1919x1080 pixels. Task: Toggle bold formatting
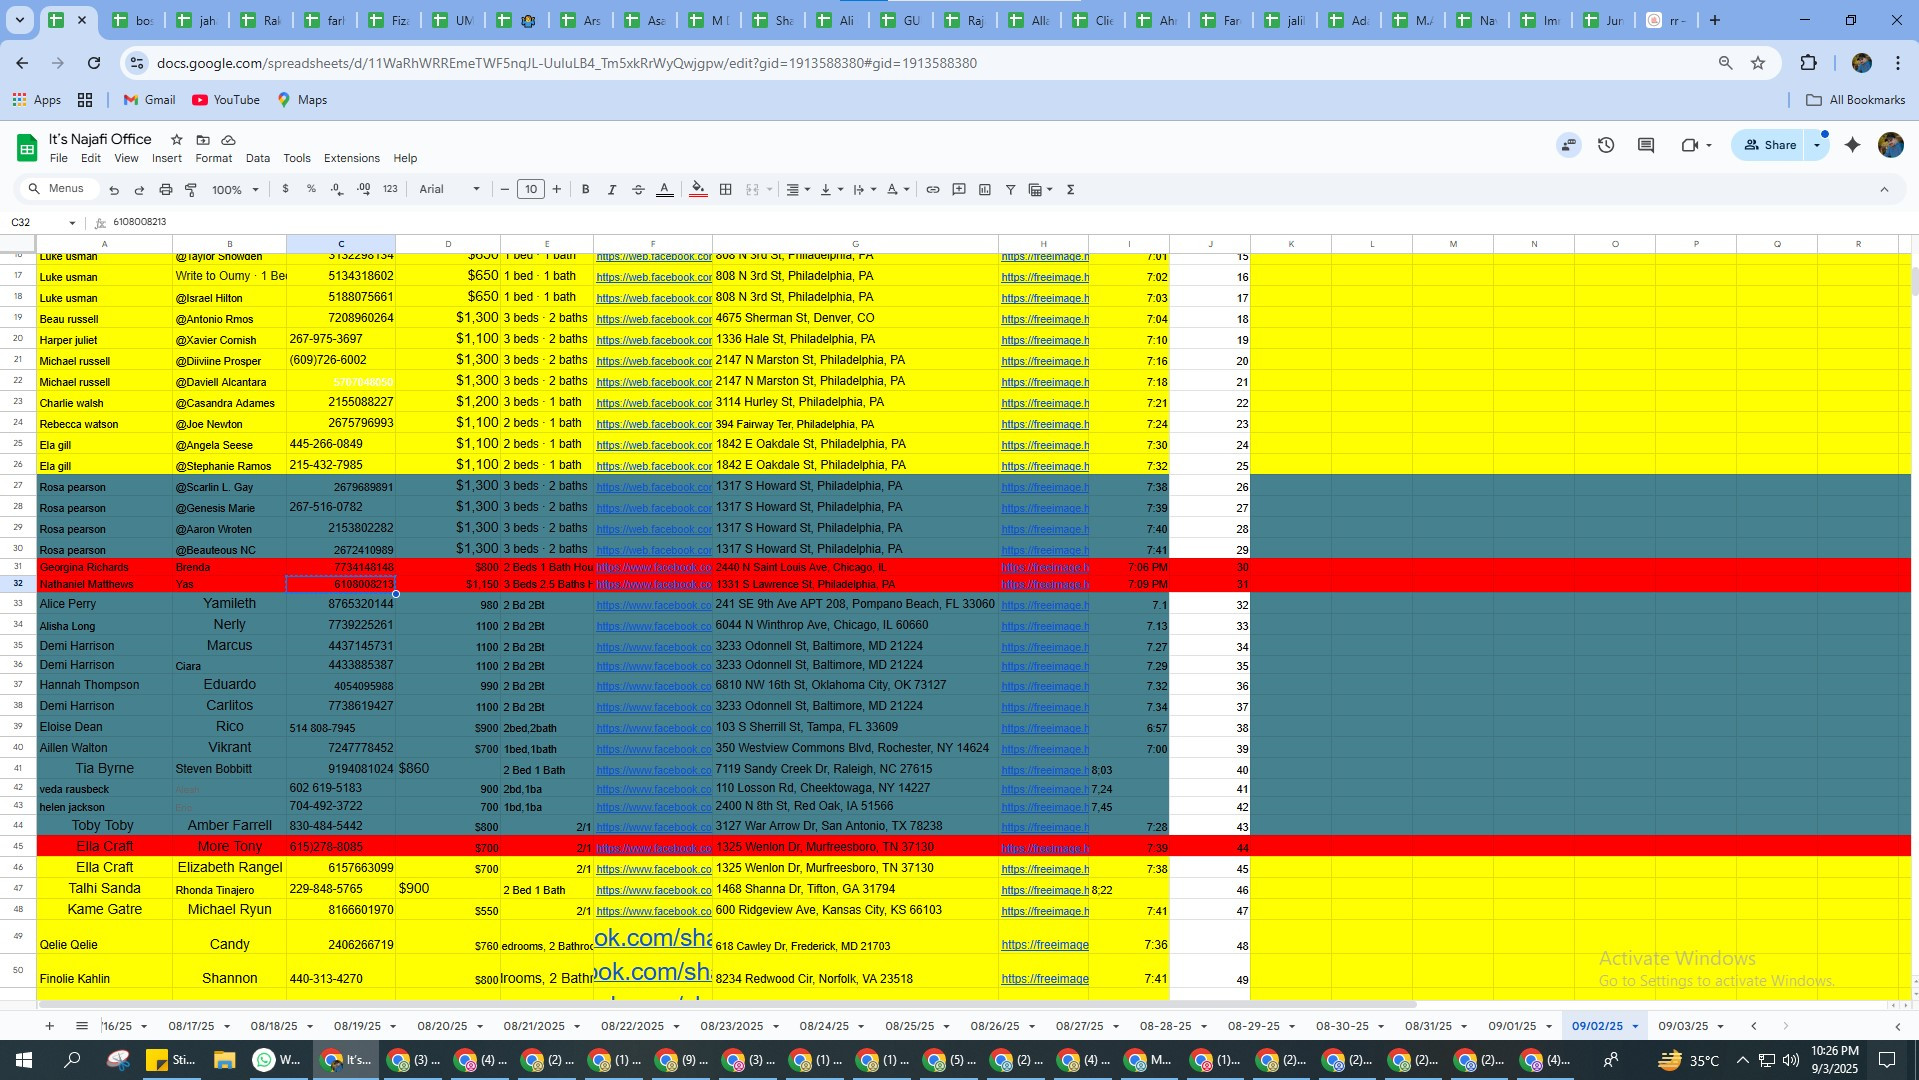tap(586, 189)
